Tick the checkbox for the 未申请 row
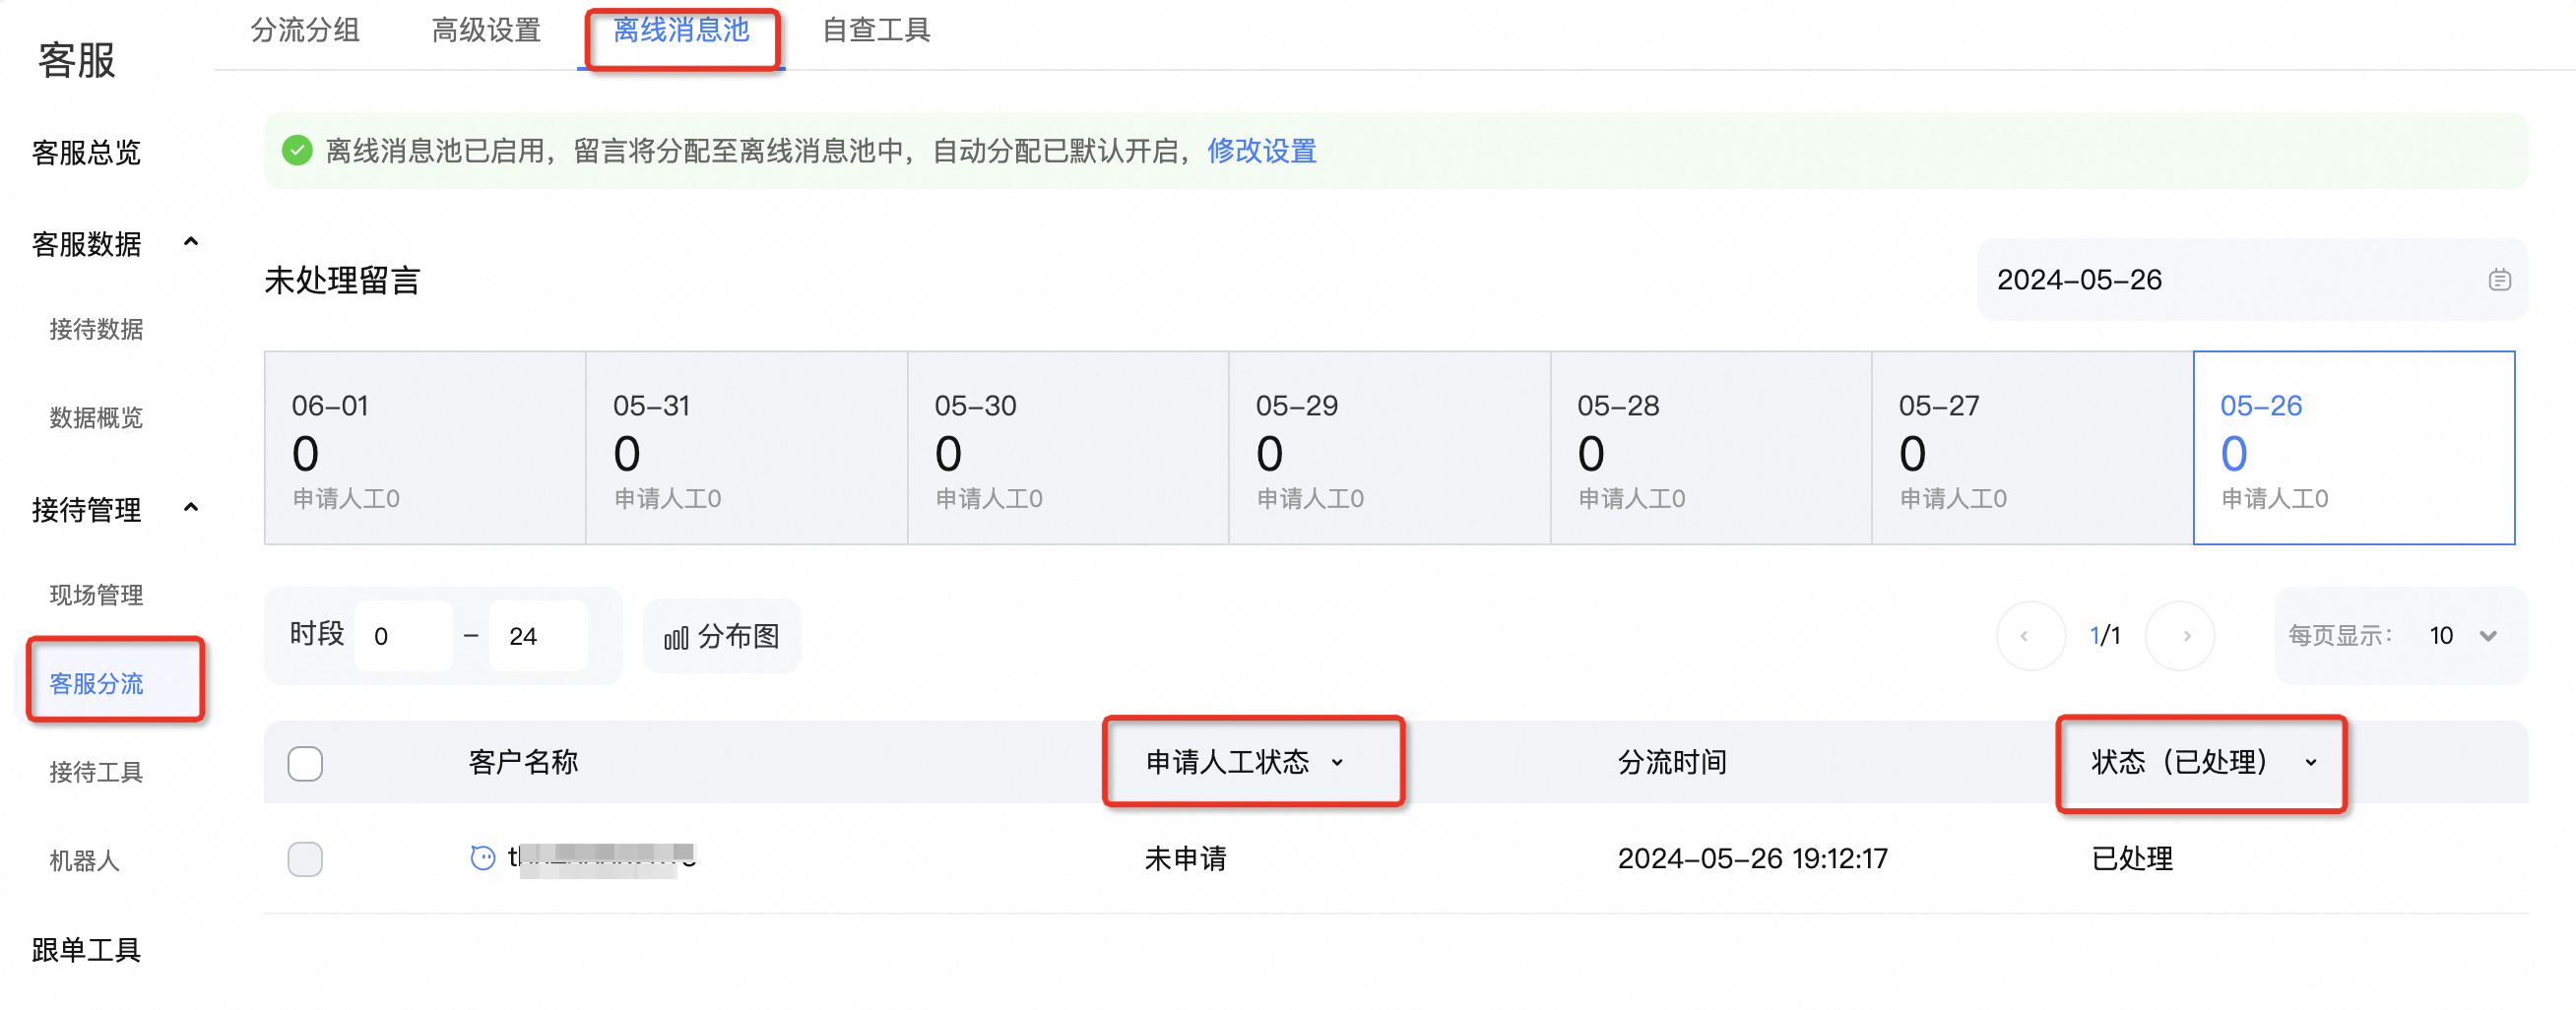Image resolution: width=2576 pixels, height=1010 pixels. (305, 859)
